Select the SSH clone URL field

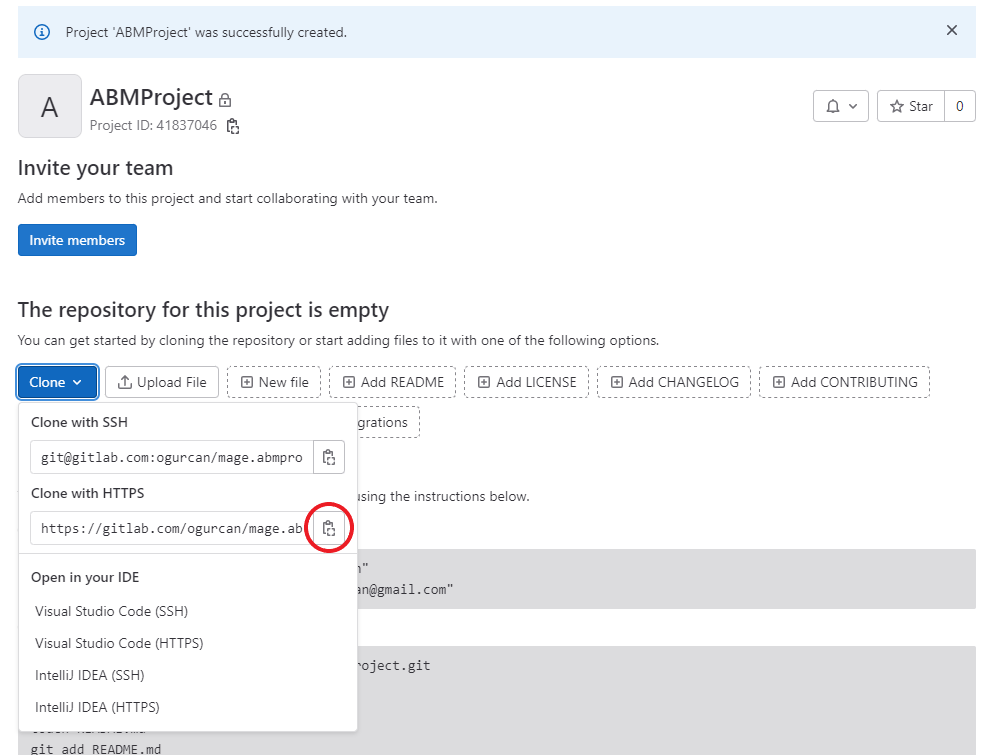coord(172,457)
